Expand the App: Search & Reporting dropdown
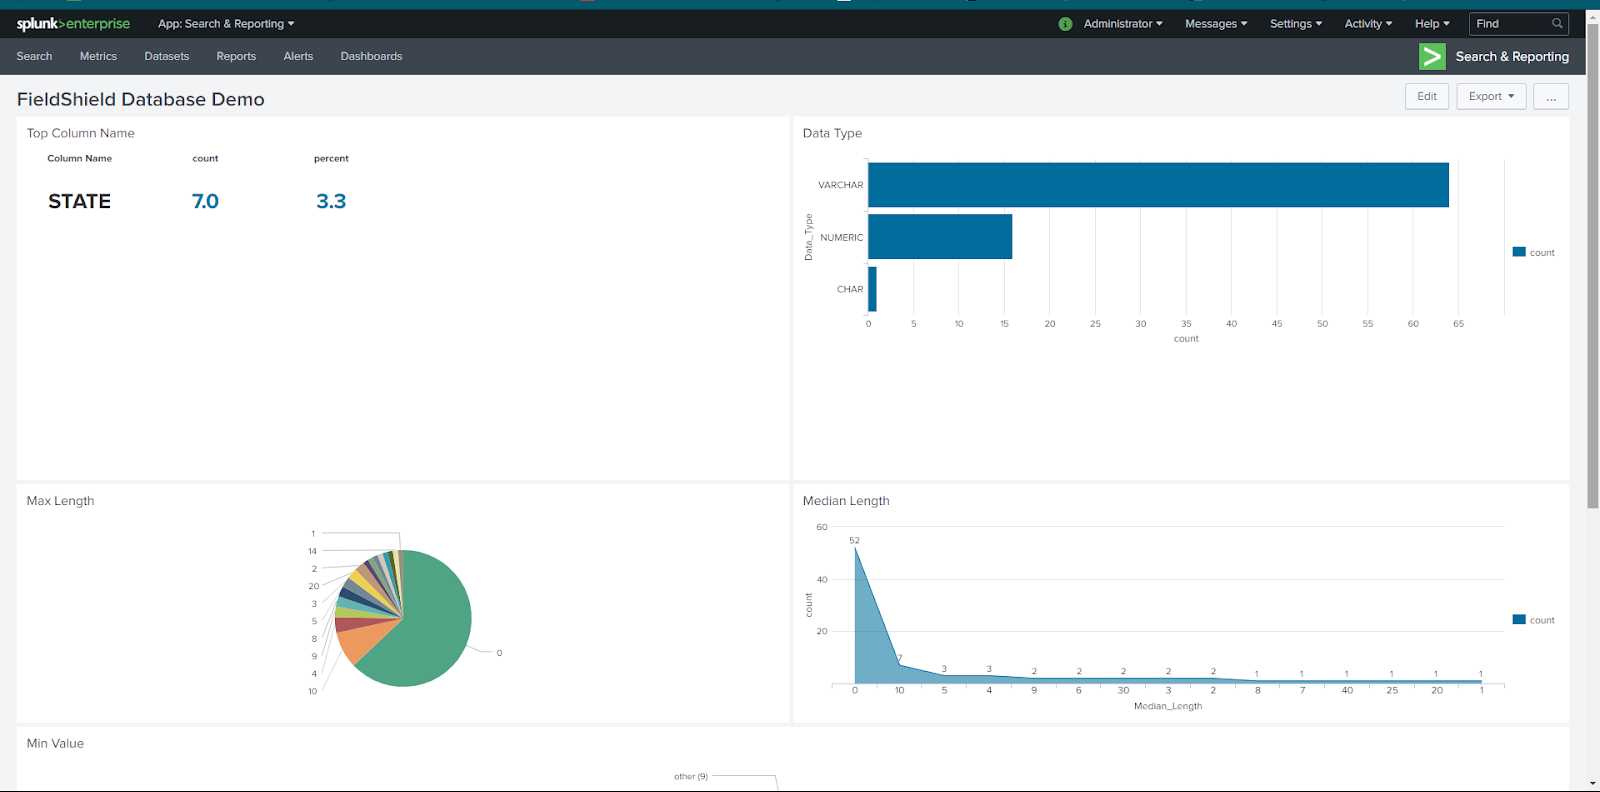Image resolution: width=1600 pixels, height=792 pixels. (x=226, y=24)
